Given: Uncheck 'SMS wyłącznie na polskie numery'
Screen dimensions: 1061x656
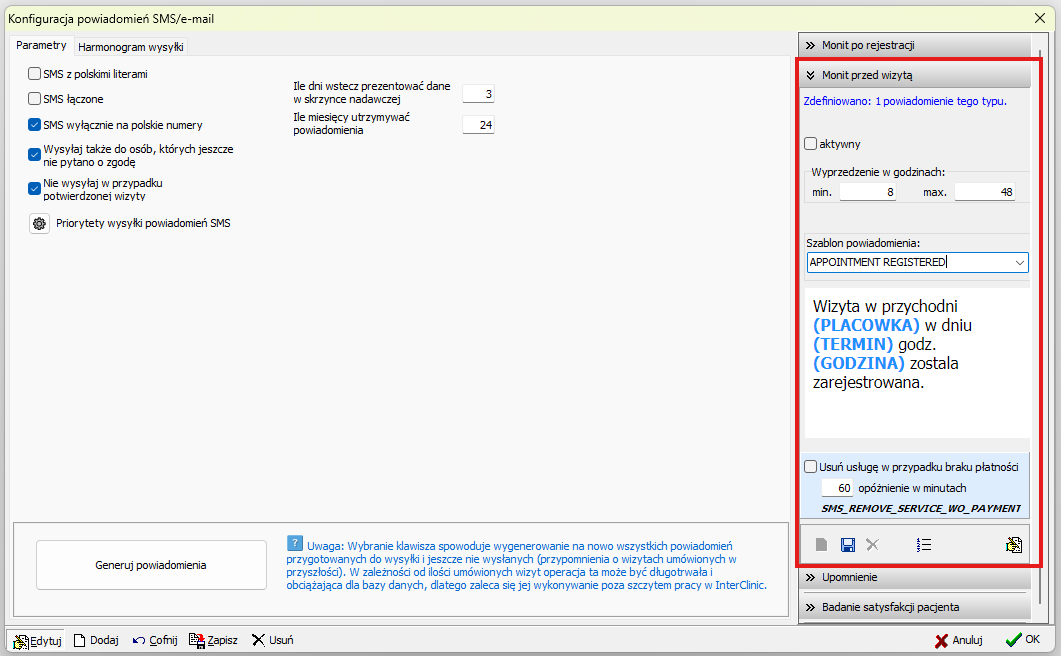Looking at the screenshot, I should point(35,125).
